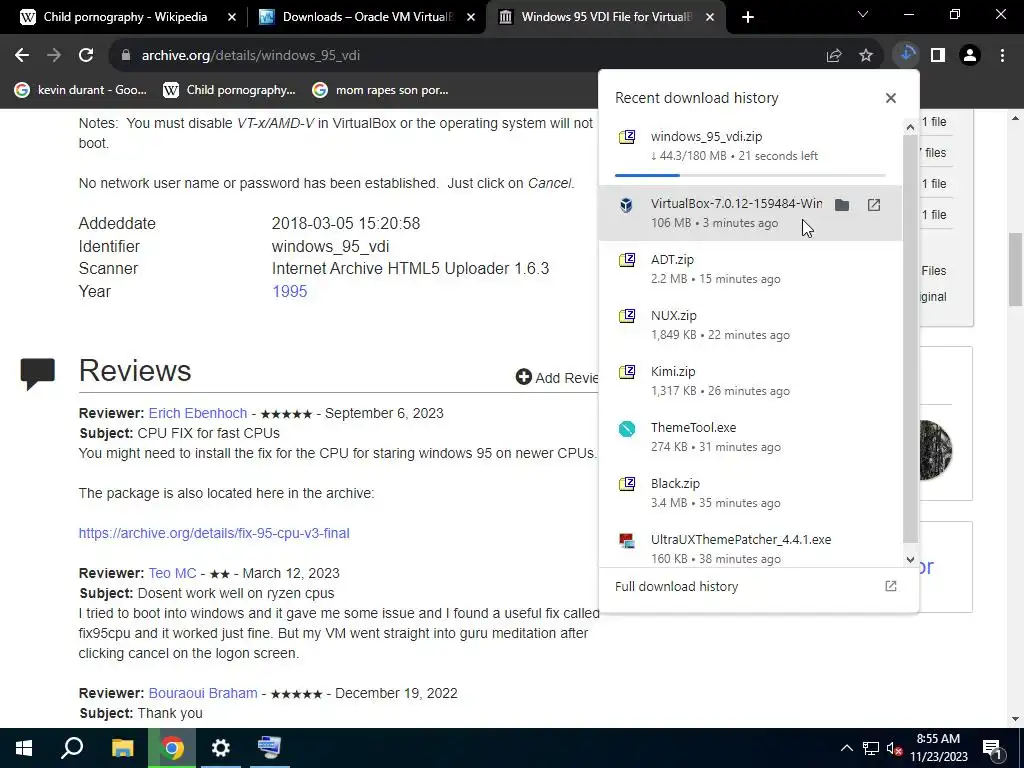The image size is (1024, 768).
Task: Reload the archive.org page
Action: tap(86, 56)
